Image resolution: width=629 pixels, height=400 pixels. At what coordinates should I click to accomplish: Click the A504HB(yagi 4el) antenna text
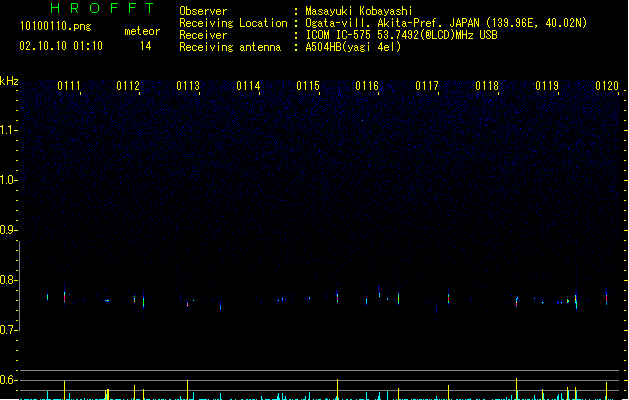pyautogui.click(x=353, y=47)
